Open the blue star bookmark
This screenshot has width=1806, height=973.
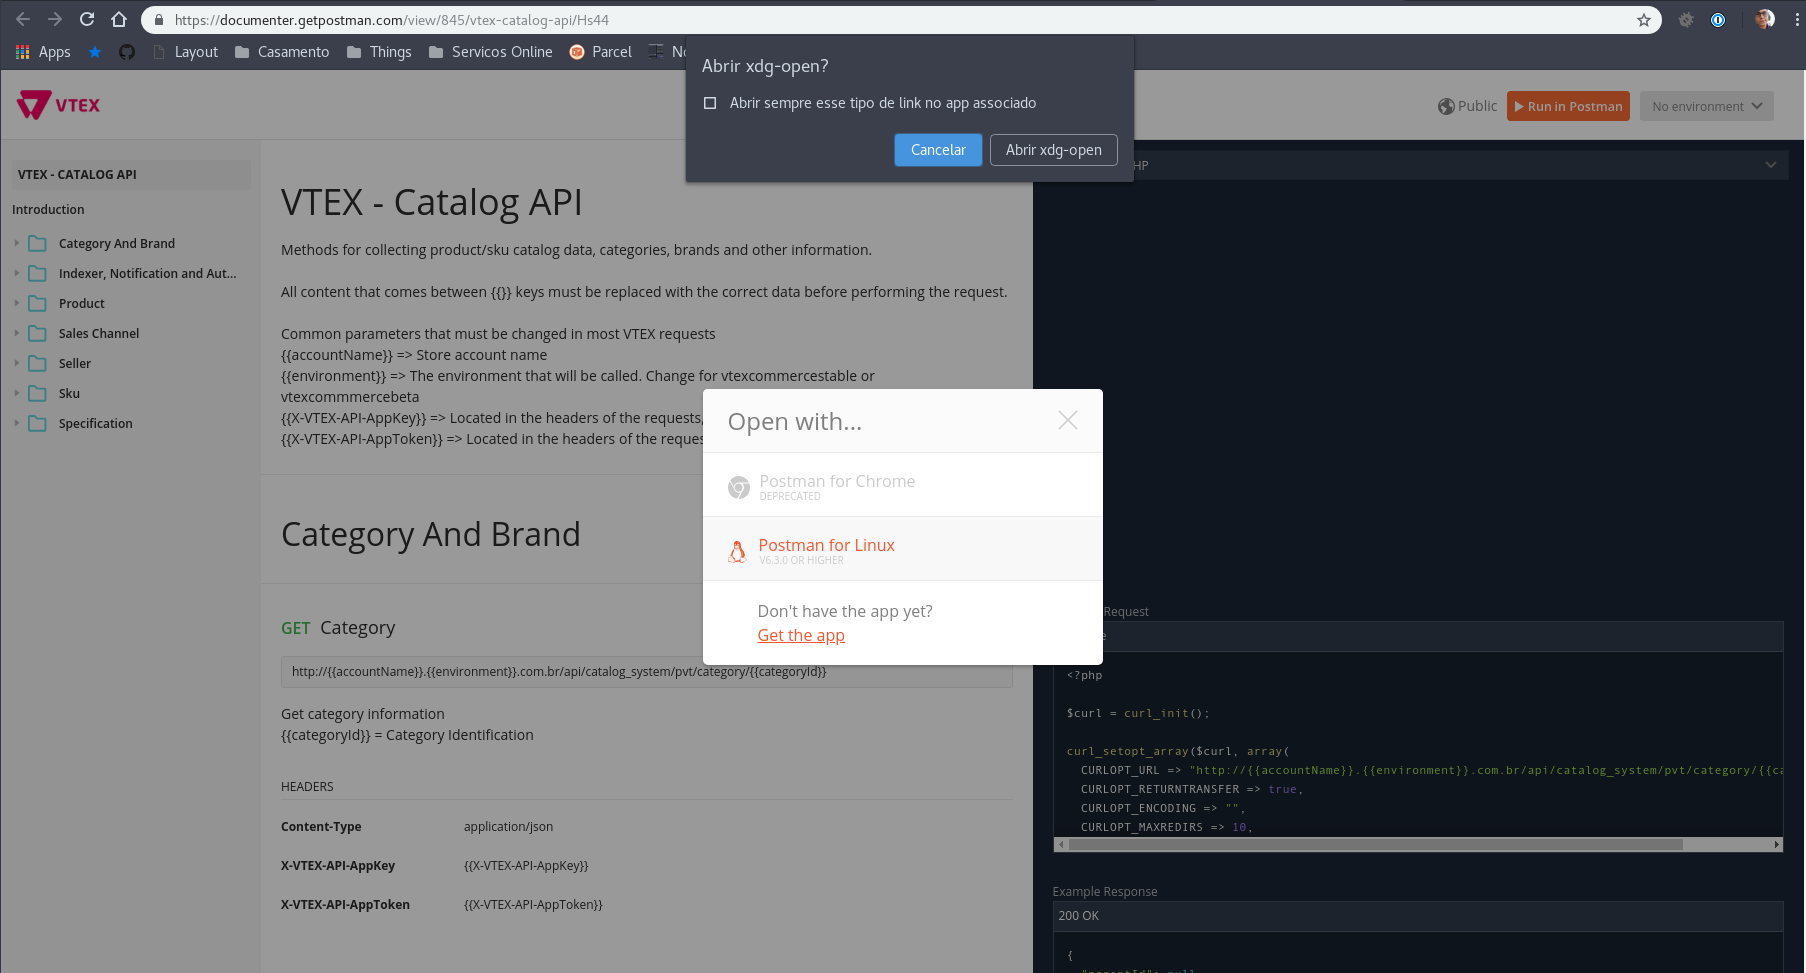[95, 52]
